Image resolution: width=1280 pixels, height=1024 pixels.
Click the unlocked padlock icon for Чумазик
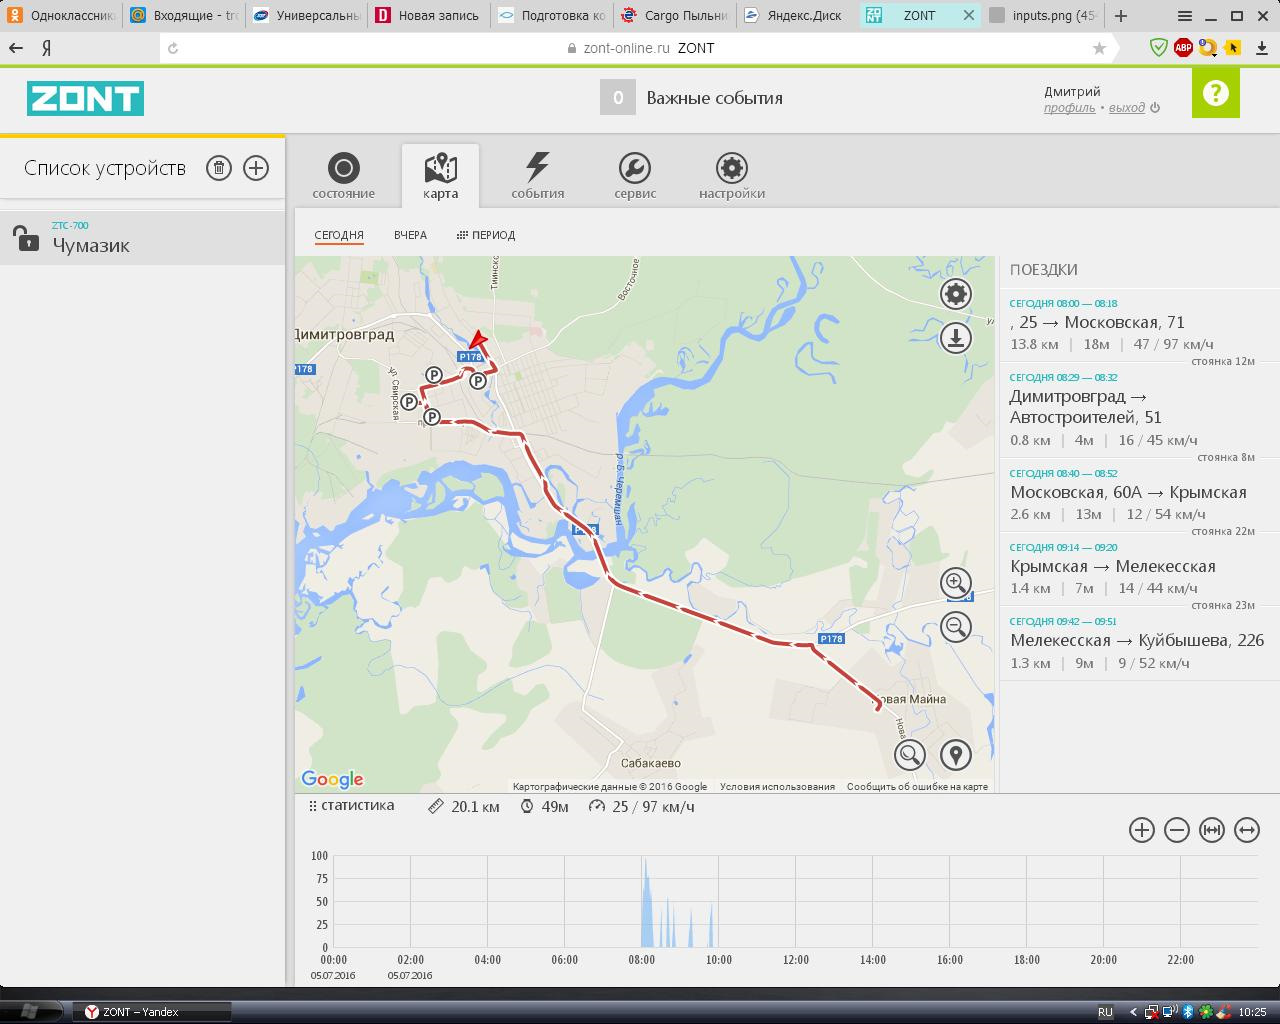(x=25, y=238)
